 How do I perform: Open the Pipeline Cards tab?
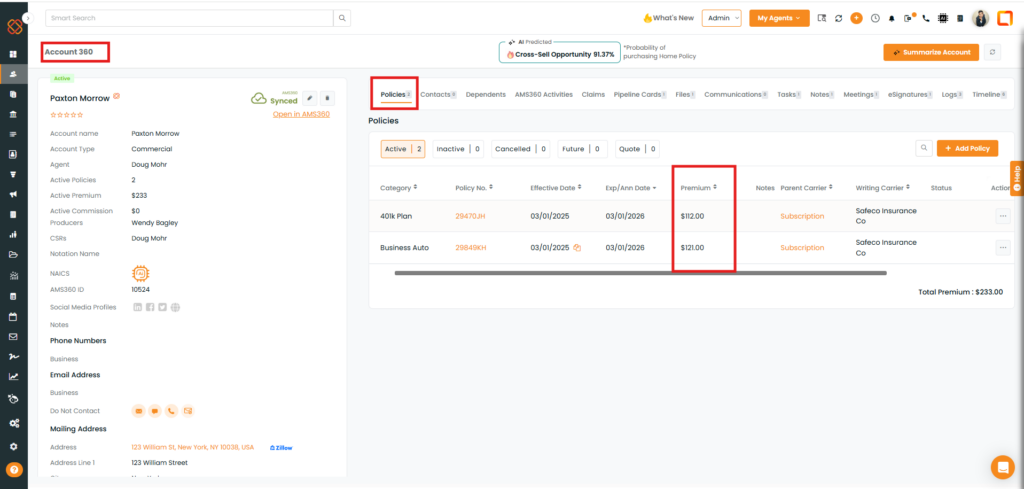click(x=640, y=94)
